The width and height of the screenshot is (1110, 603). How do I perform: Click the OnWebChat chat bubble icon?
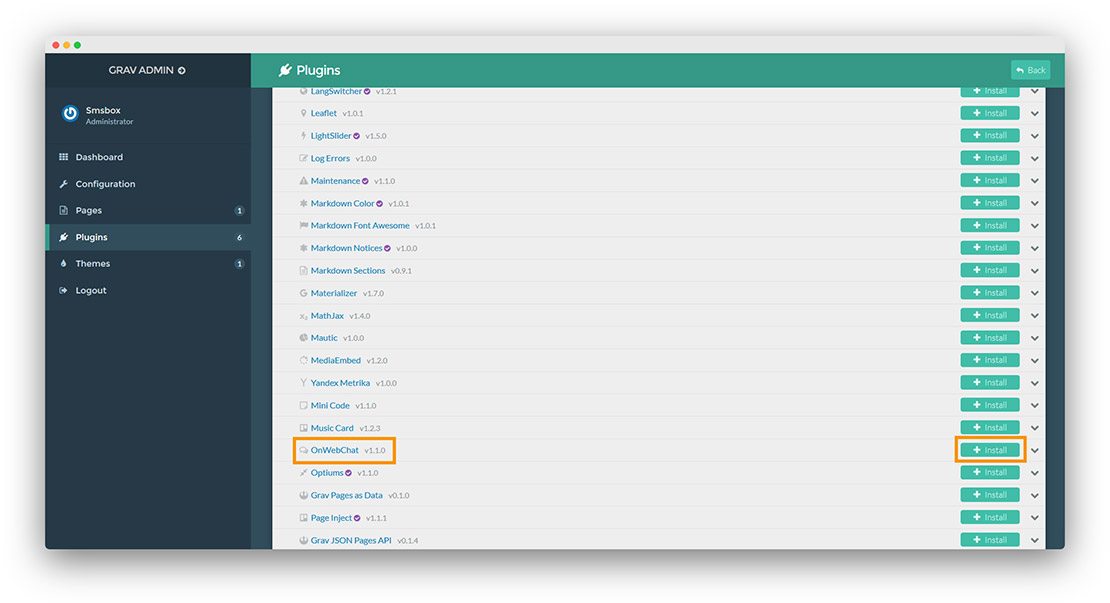[305, 450]
